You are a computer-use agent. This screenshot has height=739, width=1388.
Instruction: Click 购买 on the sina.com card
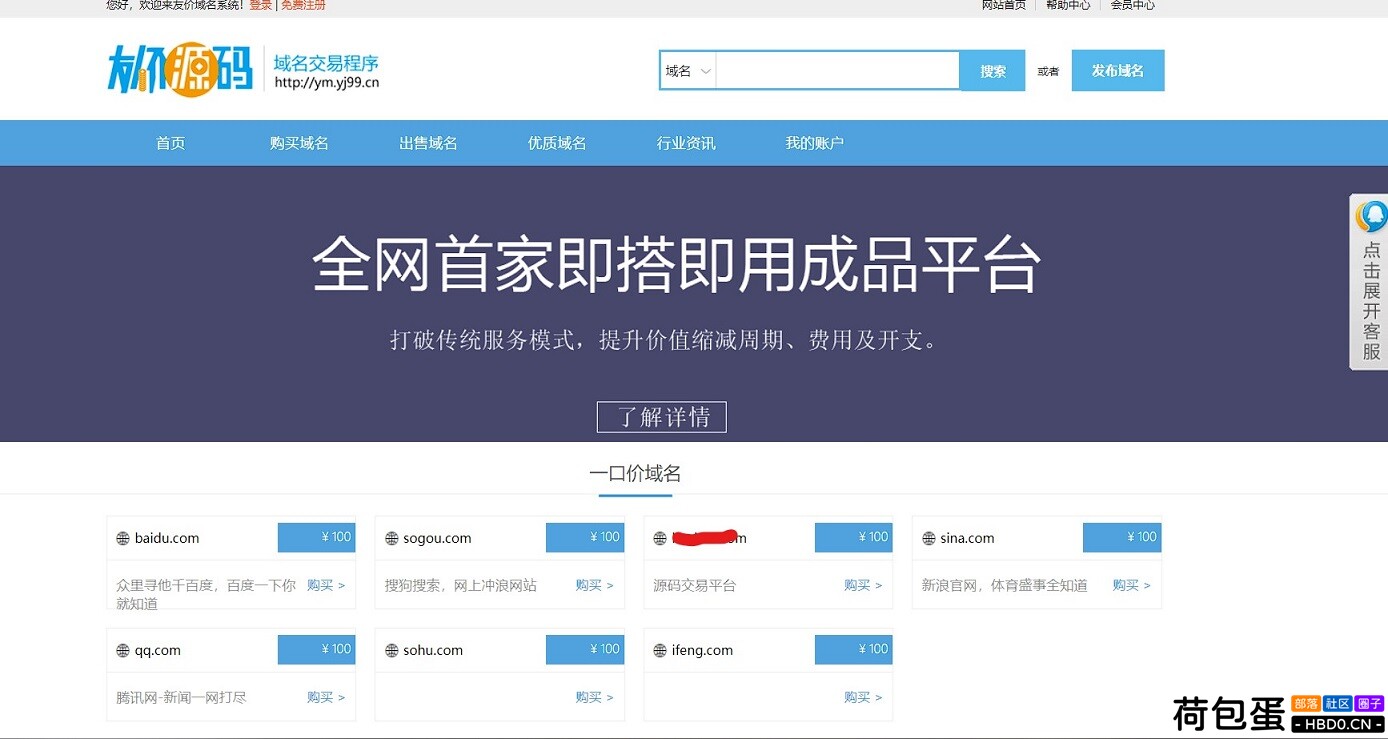(x=1132, y=585)
